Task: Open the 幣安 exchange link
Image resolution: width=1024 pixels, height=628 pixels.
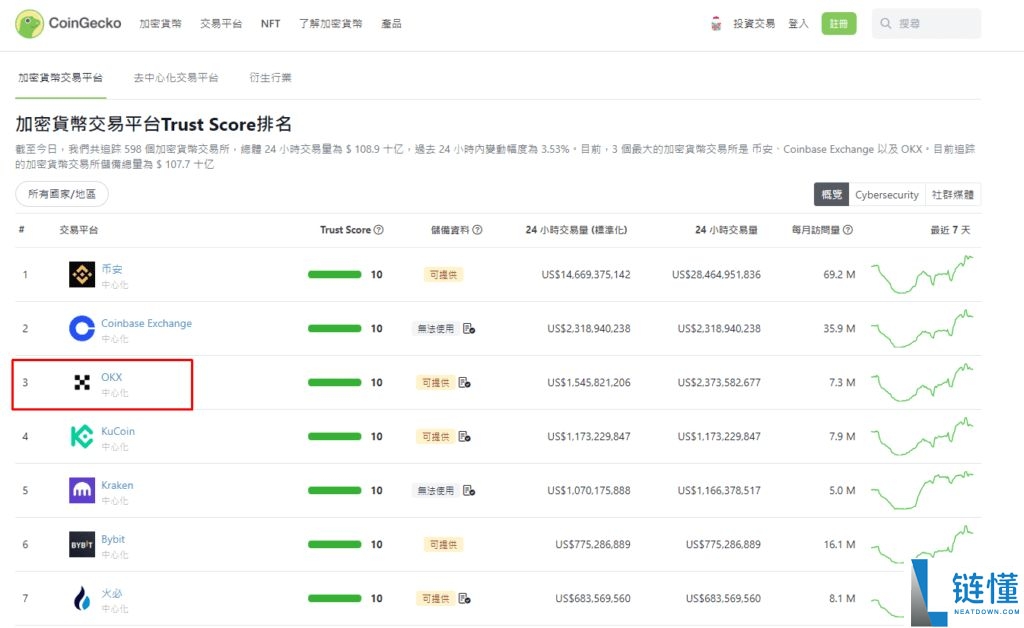Action: coord(112,268)
